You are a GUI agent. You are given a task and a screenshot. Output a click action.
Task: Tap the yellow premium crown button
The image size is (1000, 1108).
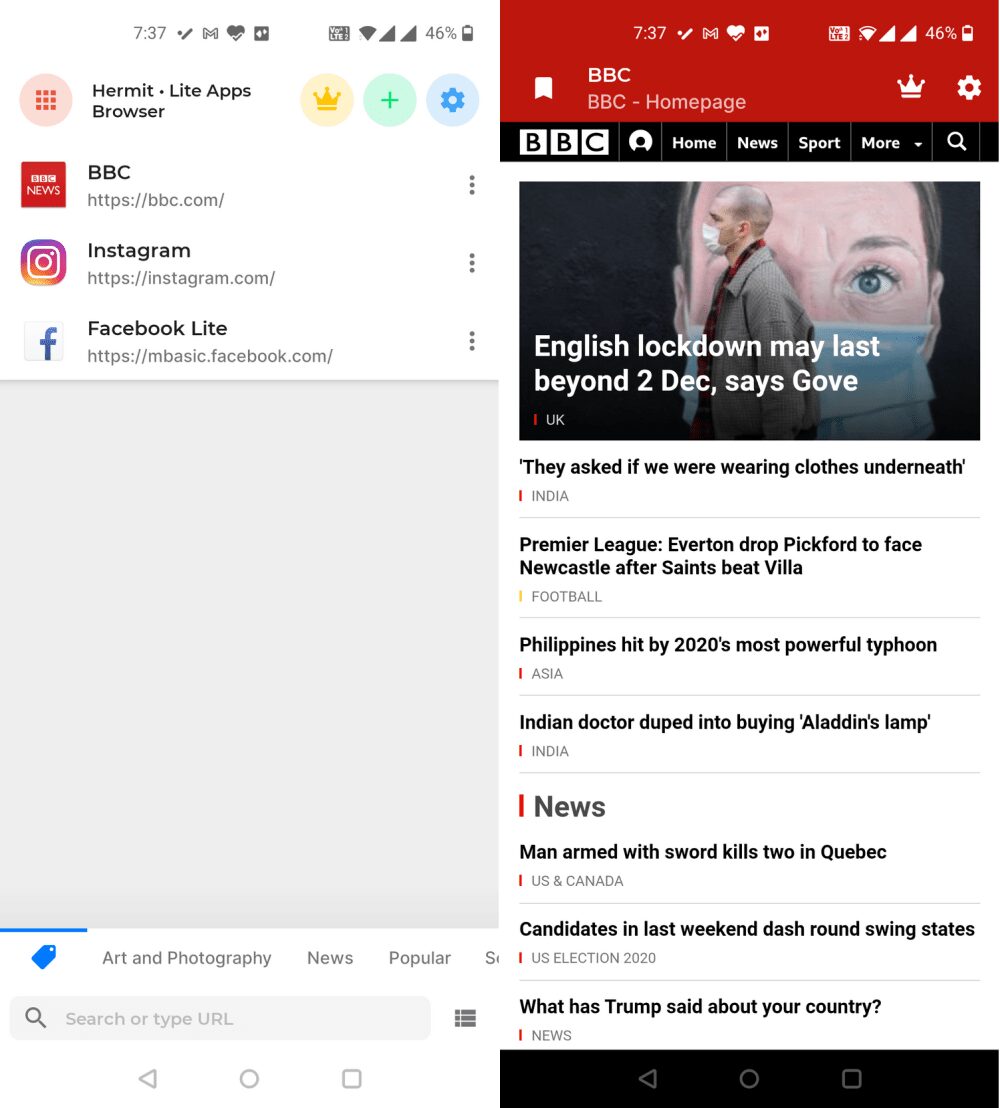click(x=327, y=100)
